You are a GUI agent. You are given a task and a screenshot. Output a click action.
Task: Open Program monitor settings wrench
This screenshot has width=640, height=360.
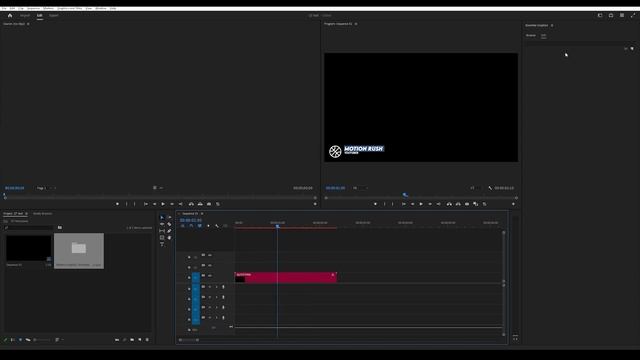click(x=490, y=188)
